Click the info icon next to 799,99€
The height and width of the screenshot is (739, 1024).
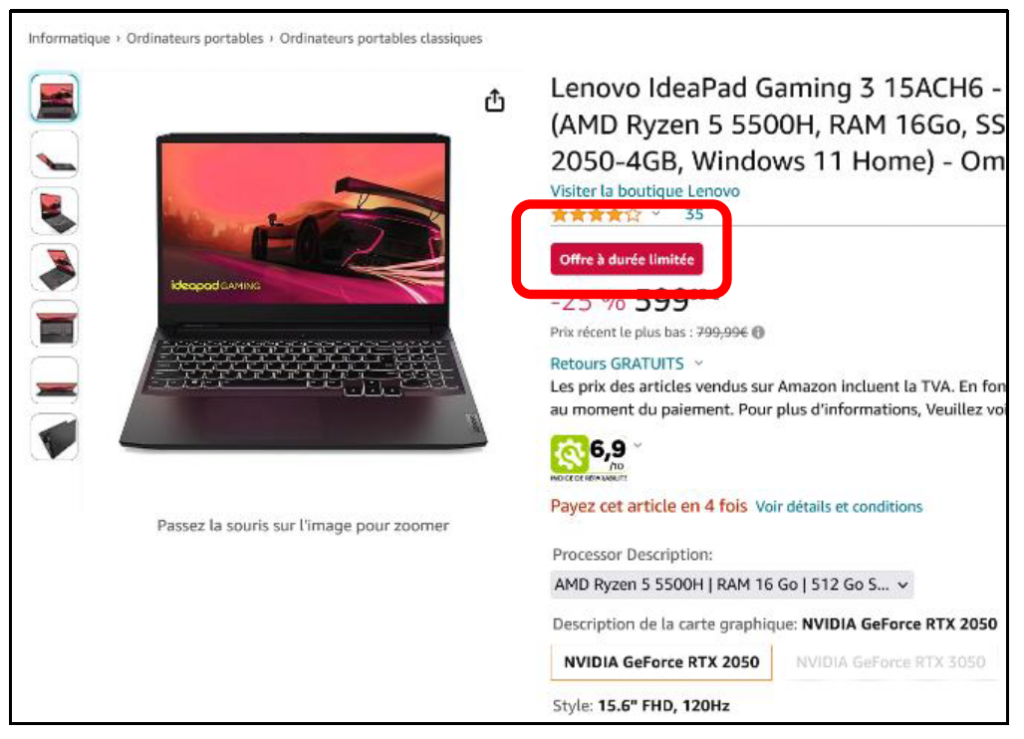click(758, 332)
